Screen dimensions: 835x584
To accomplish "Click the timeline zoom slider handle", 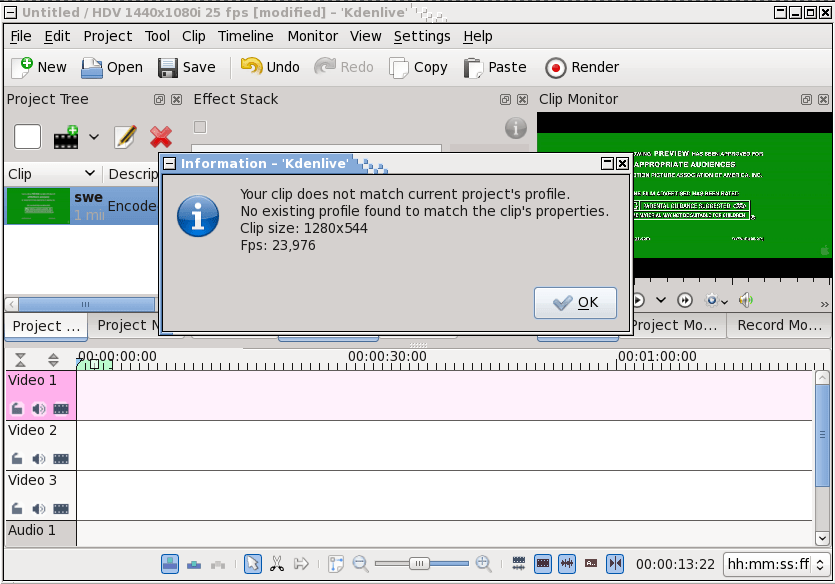I will 419,563.
